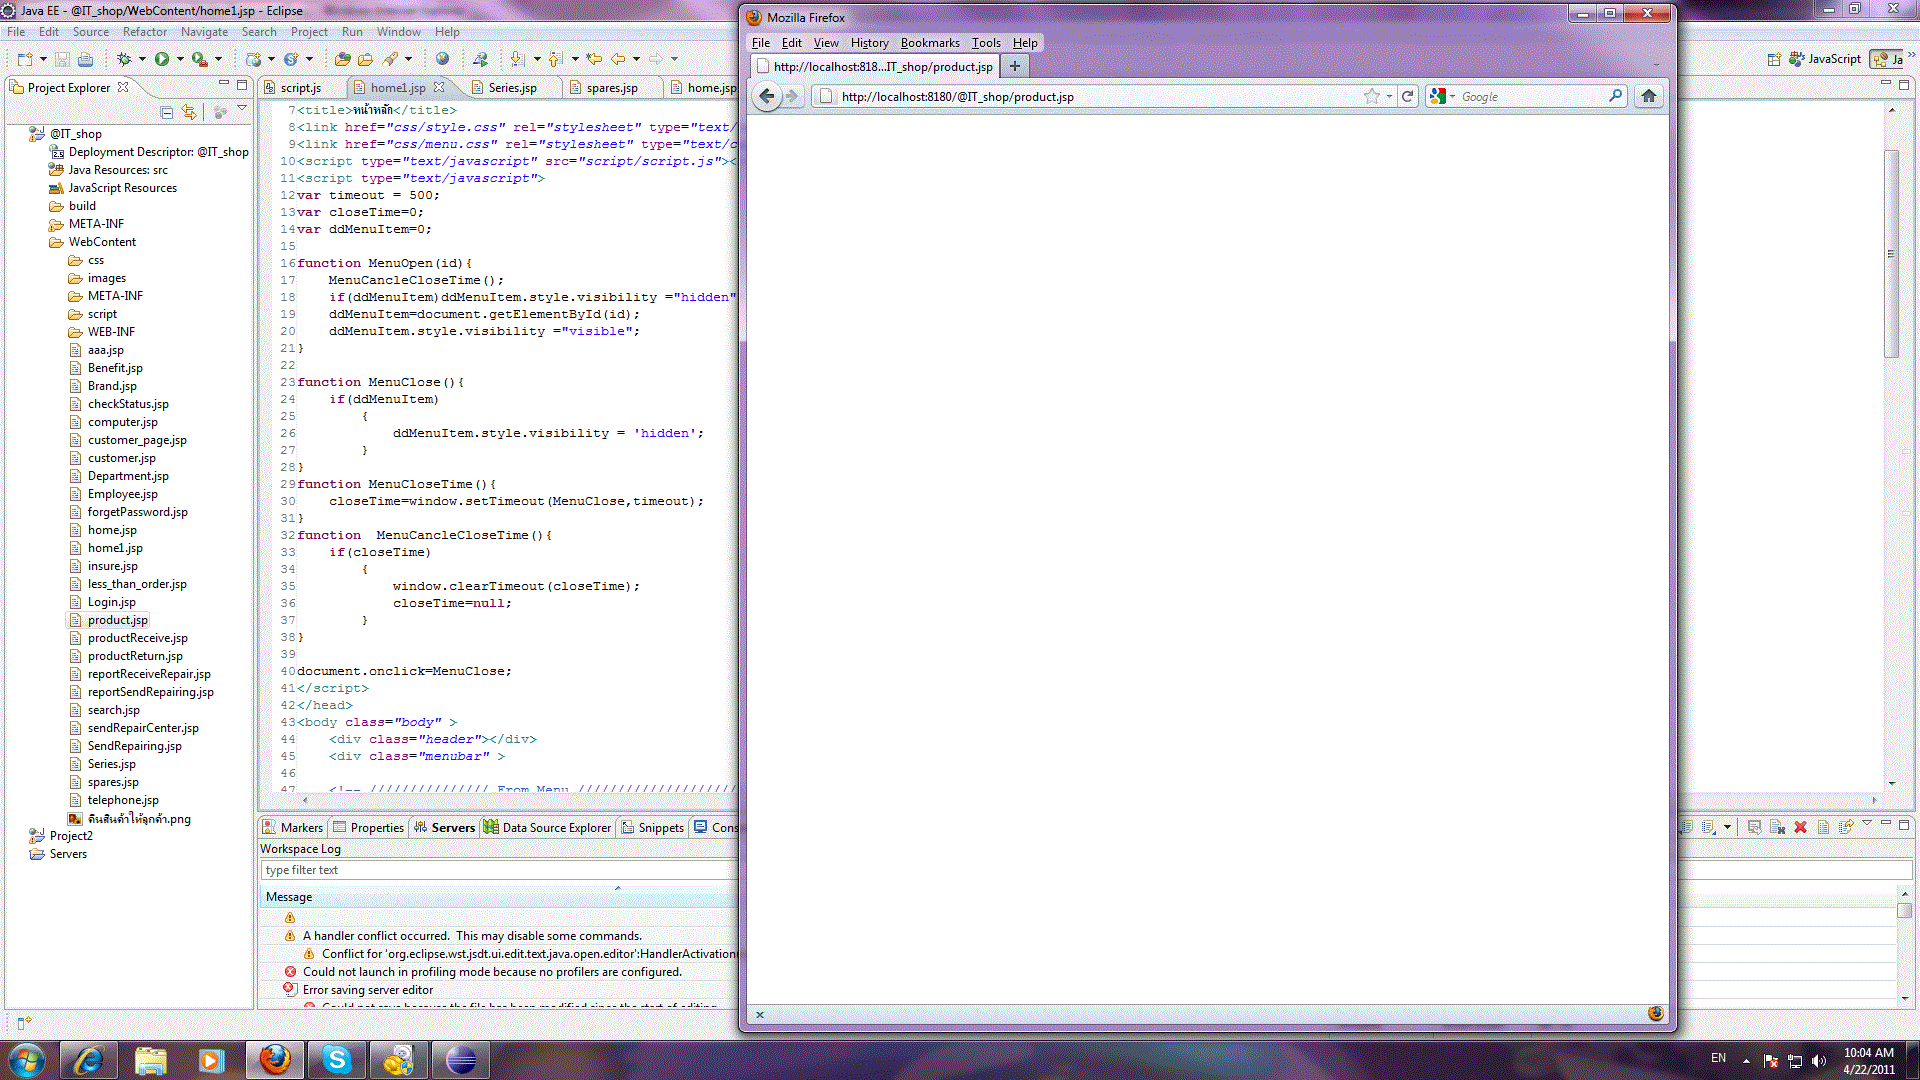Click the Refresh page icon in Firefox
The height and width of the screenshot is (1080, 1920).
(1407, 96)
